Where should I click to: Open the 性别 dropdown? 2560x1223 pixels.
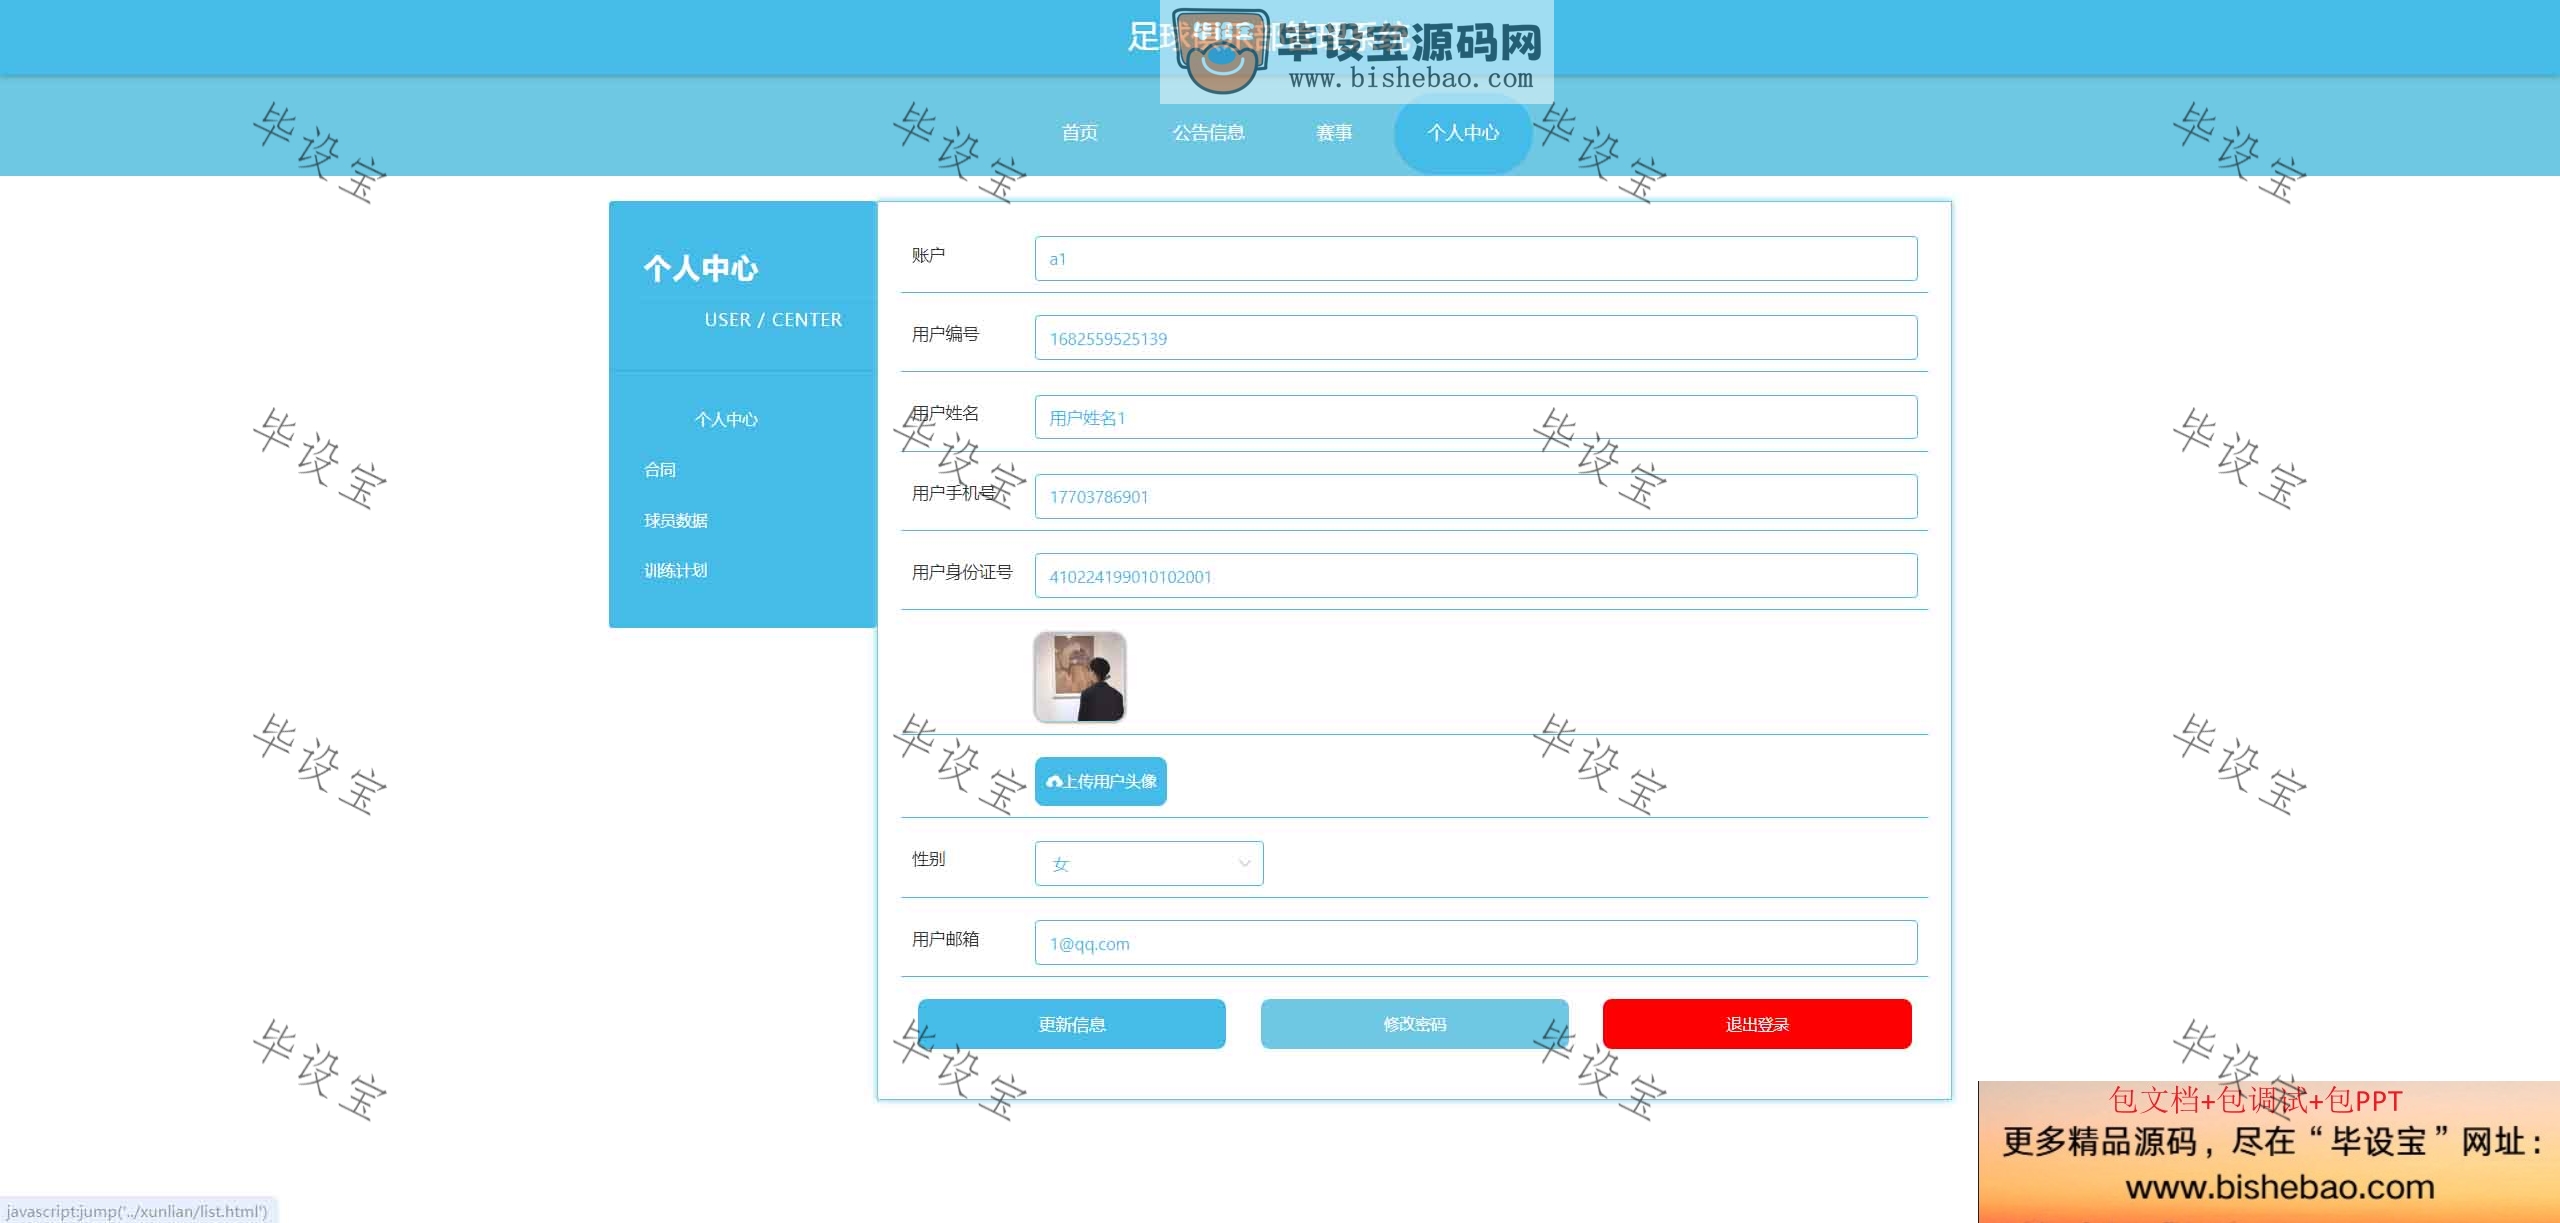pyautogui.click(x=1149, y=864)
